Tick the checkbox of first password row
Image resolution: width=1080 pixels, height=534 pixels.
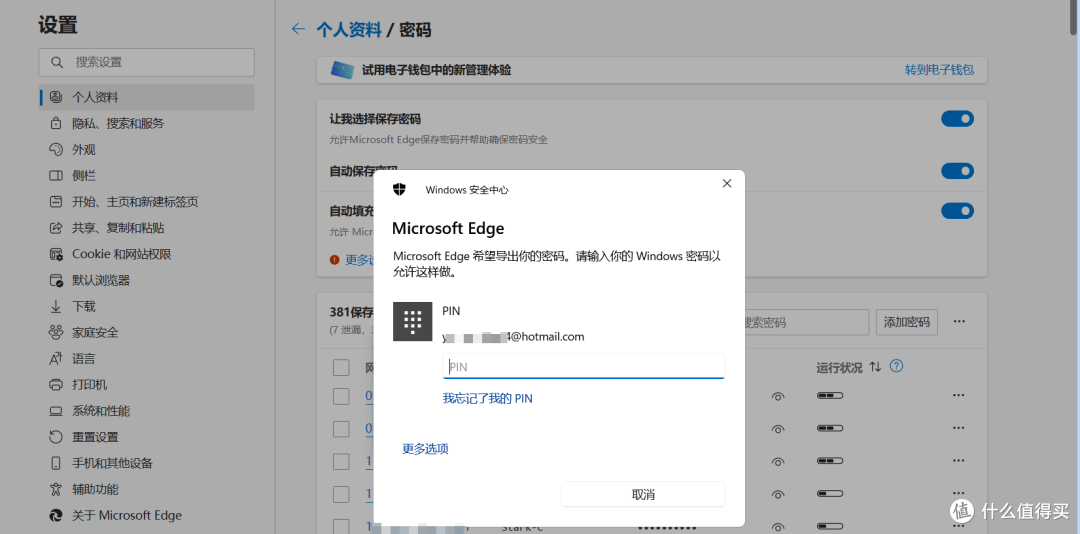(341, 396)
